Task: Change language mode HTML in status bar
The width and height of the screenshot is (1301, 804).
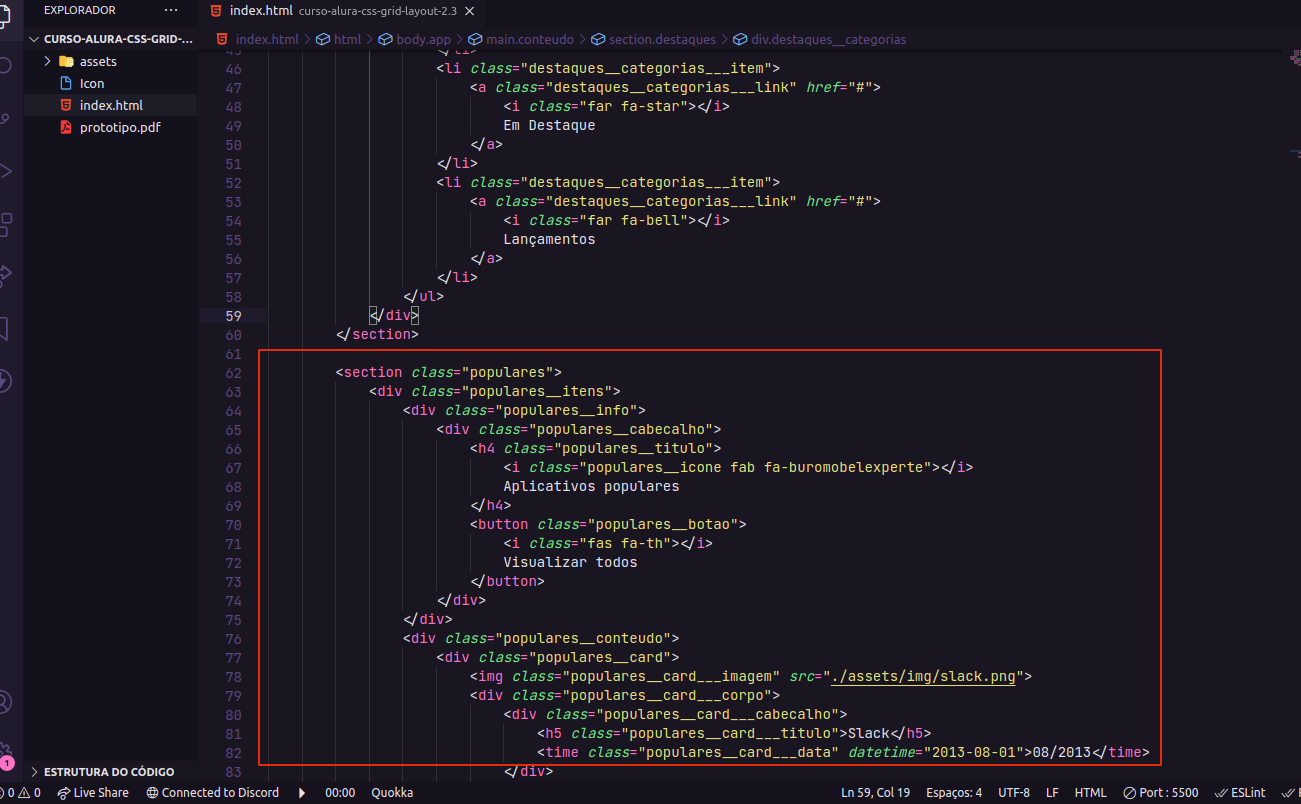Action: point(1090,793)
